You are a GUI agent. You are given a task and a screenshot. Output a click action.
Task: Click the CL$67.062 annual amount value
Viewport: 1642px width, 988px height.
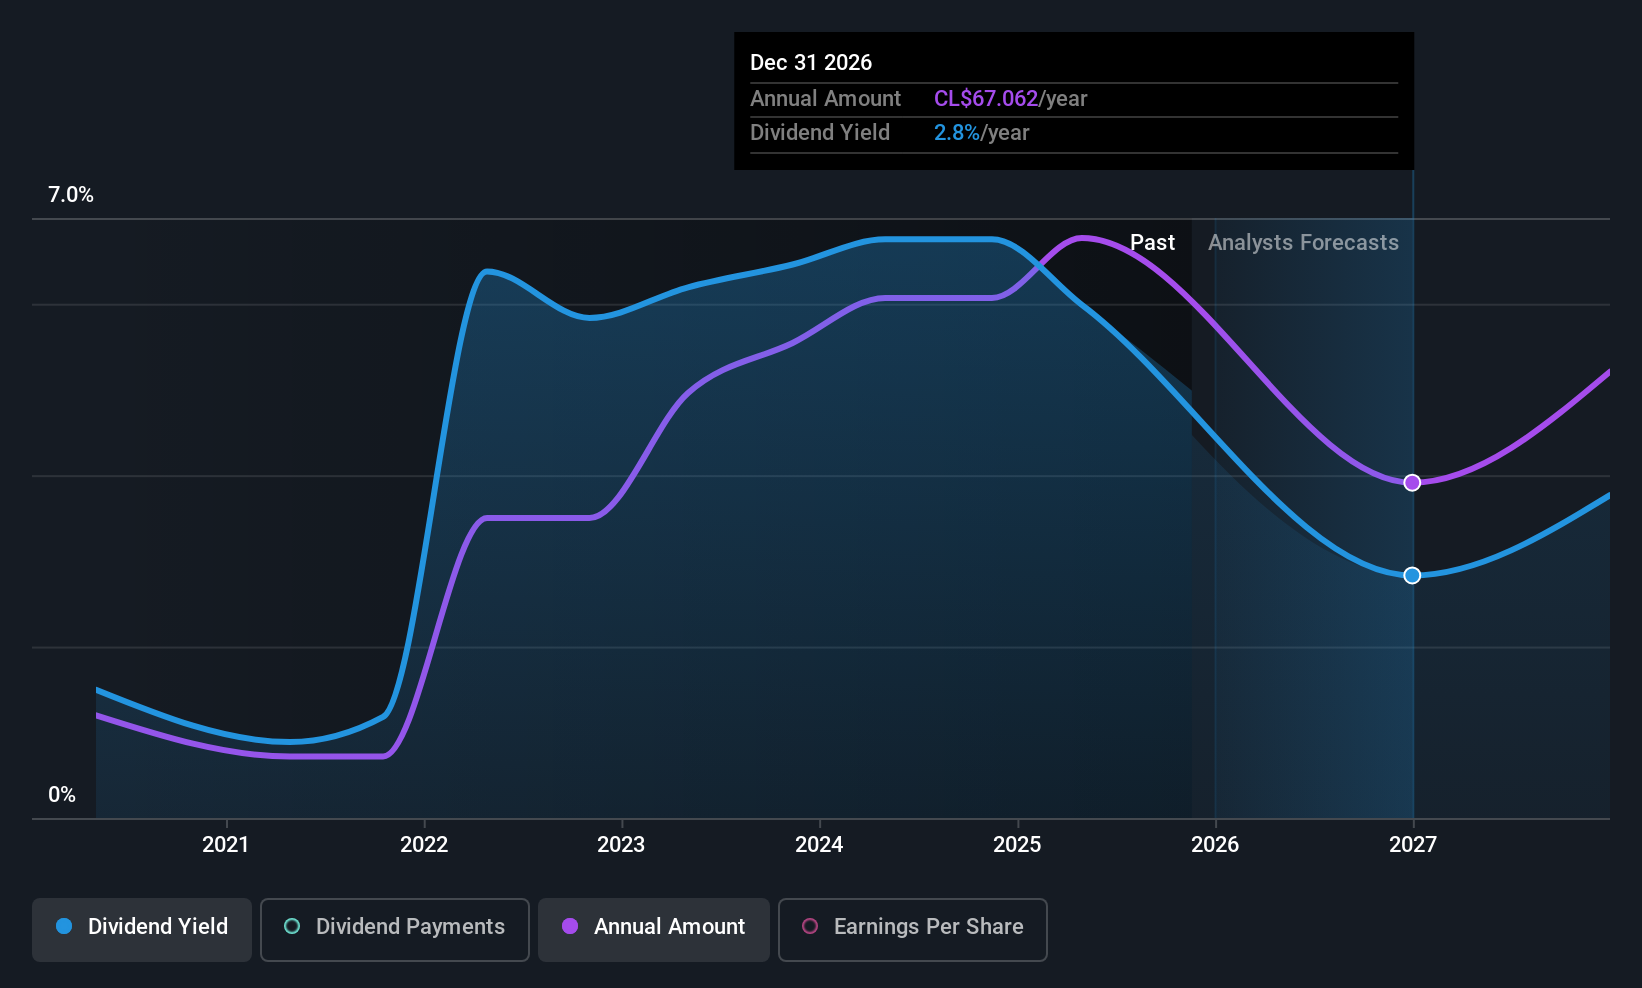coord(986,99)
